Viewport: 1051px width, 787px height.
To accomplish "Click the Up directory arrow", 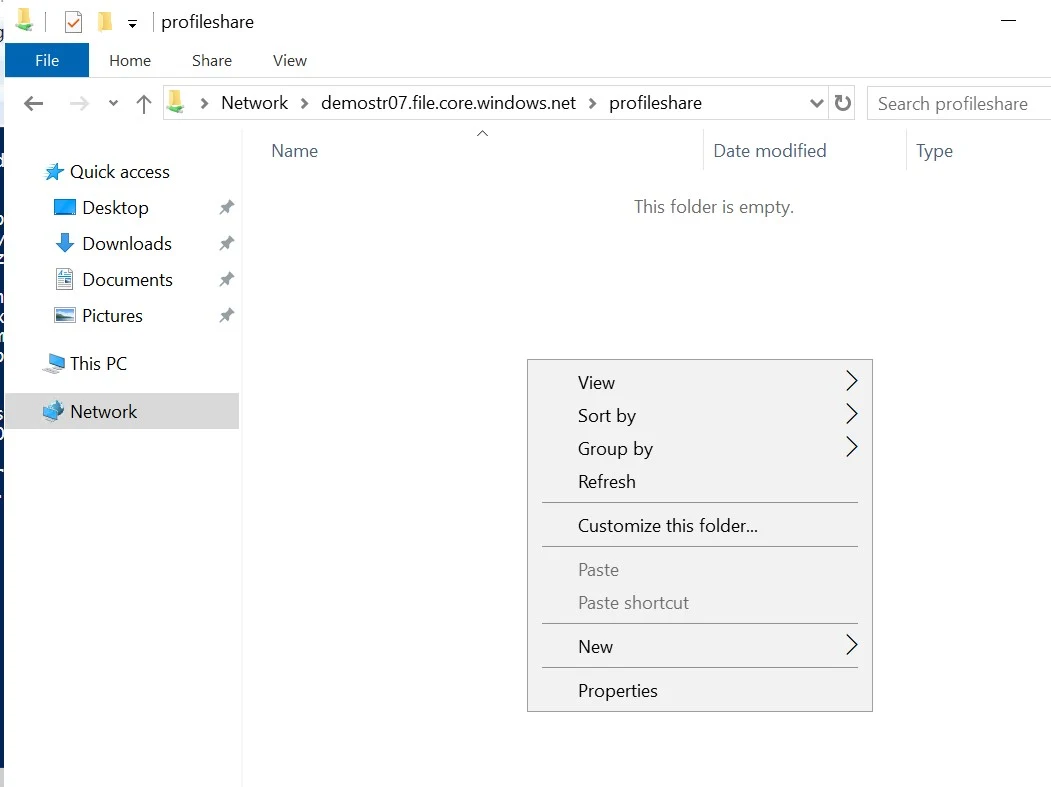I will click(x=144, y=103).
